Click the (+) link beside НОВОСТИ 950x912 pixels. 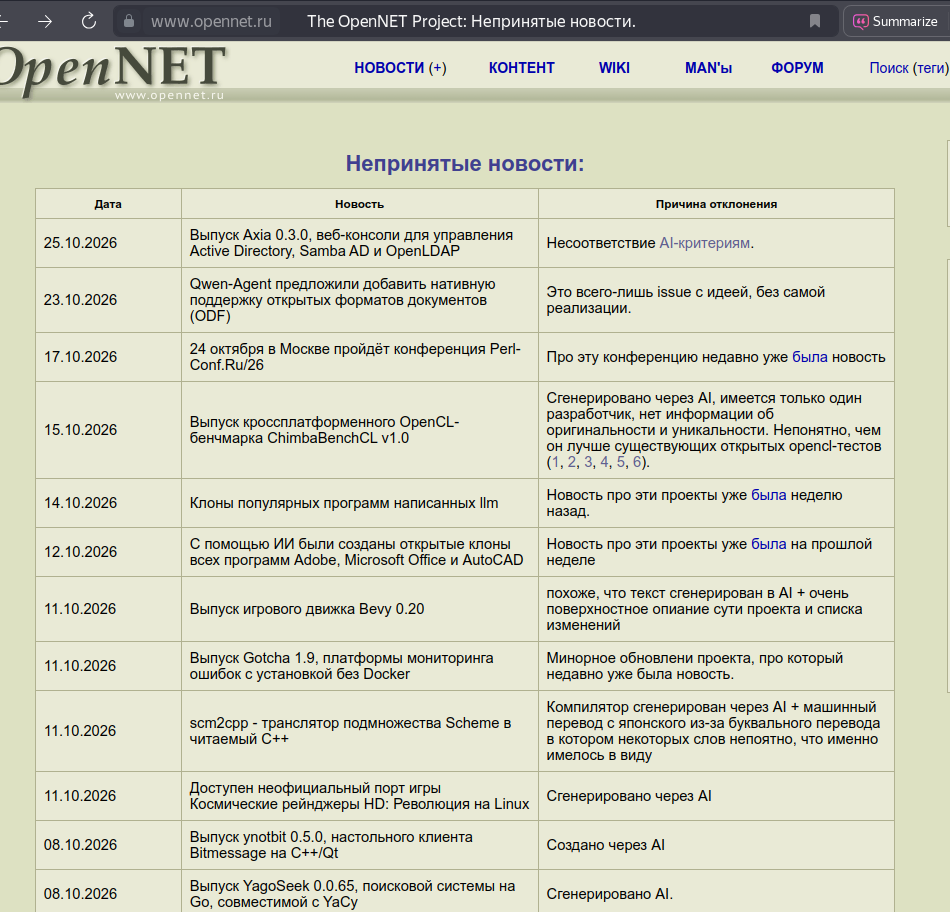pos(437,68)
